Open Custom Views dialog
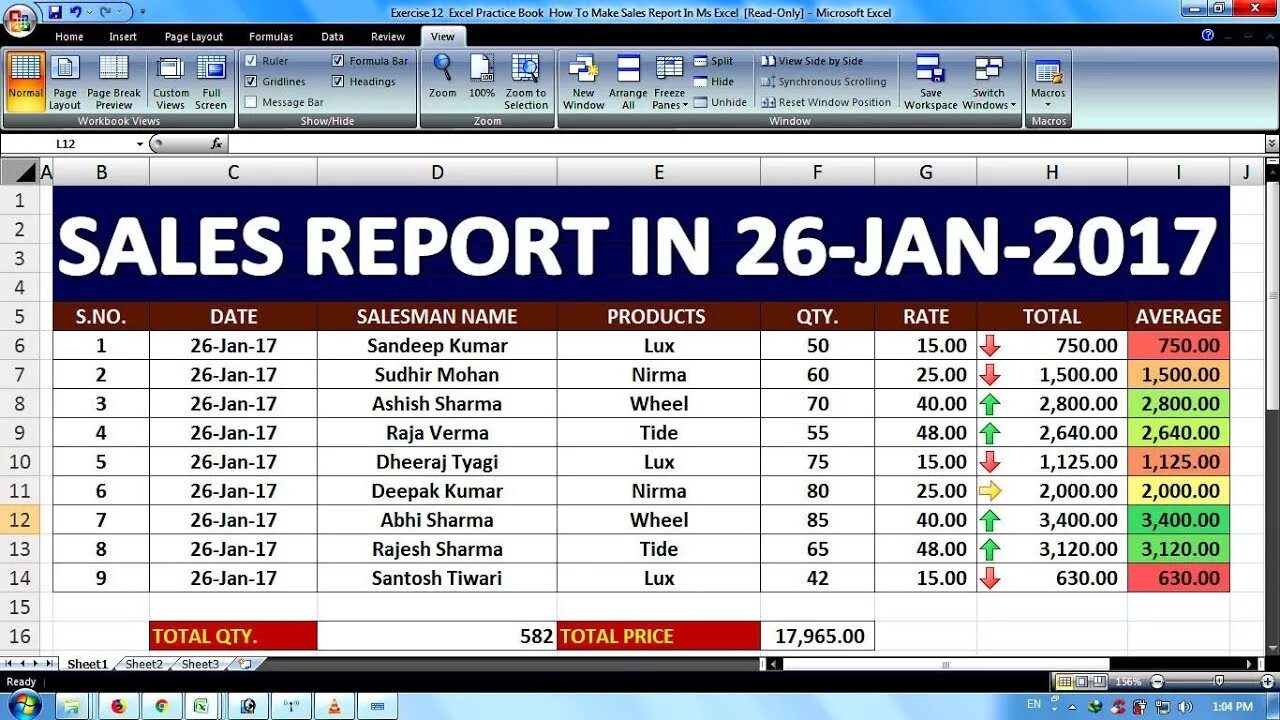 pyautogui.click(x=171, y=81)
